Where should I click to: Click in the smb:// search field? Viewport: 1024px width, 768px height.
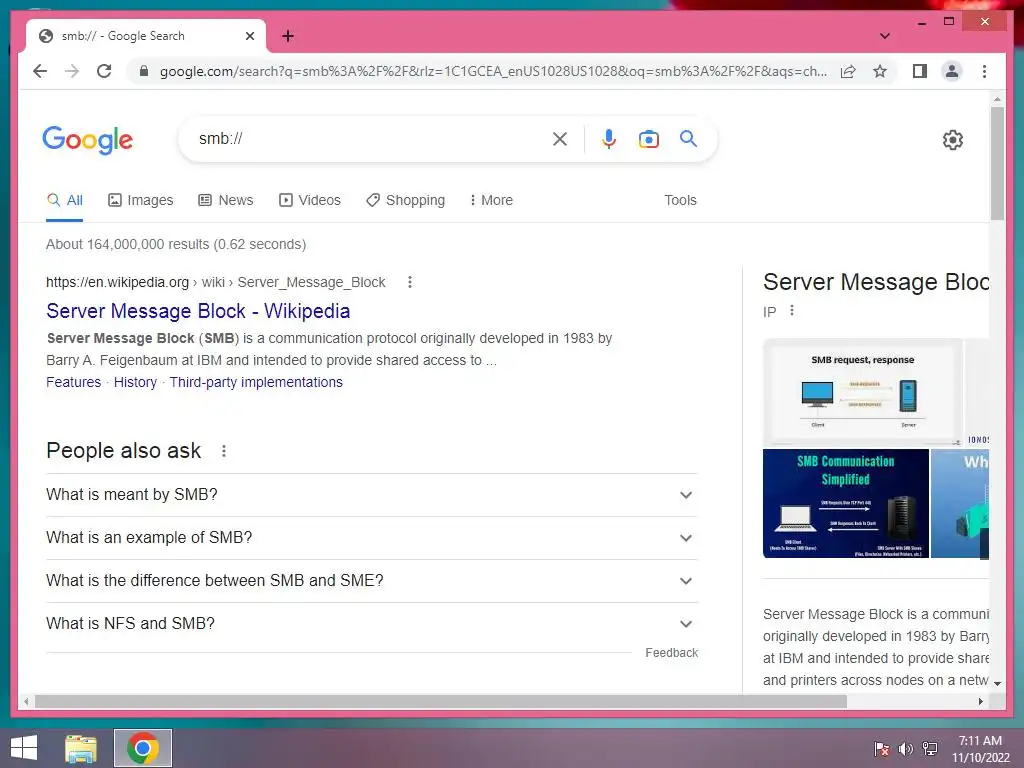pos(372,138)
